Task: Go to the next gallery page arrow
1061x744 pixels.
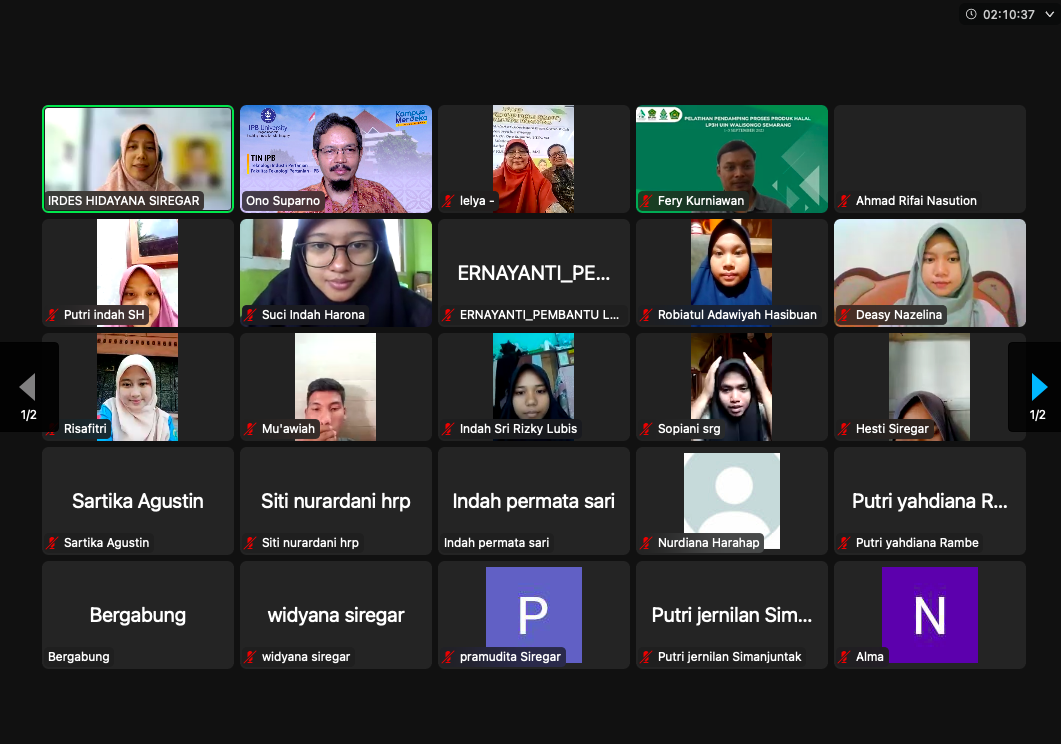Action: pyautogui.click(x=1039, y=387)
